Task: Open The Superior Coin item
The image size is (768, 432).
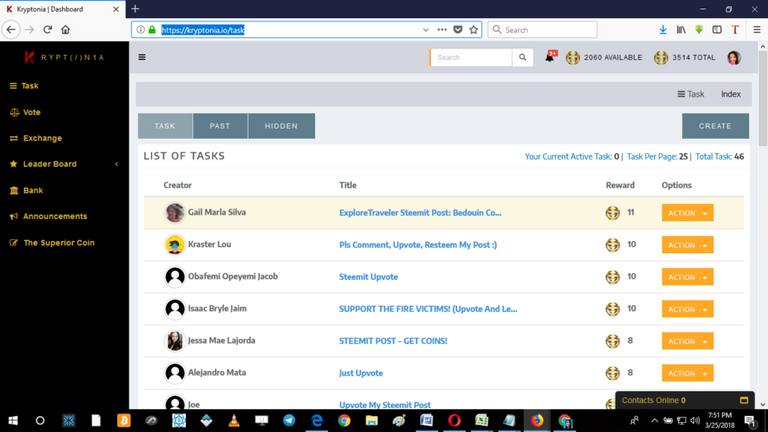Action: click(52, 243)
